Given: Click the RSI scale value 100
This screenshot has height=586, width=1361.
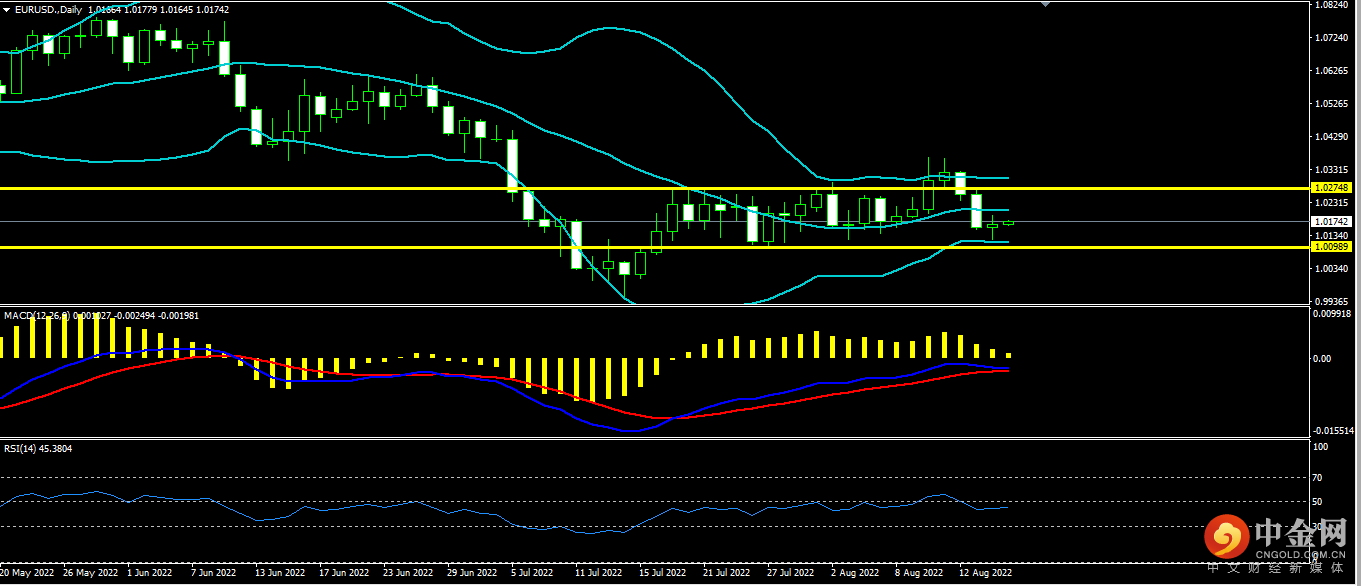Looking at the screenshot, I should 1320,447.
